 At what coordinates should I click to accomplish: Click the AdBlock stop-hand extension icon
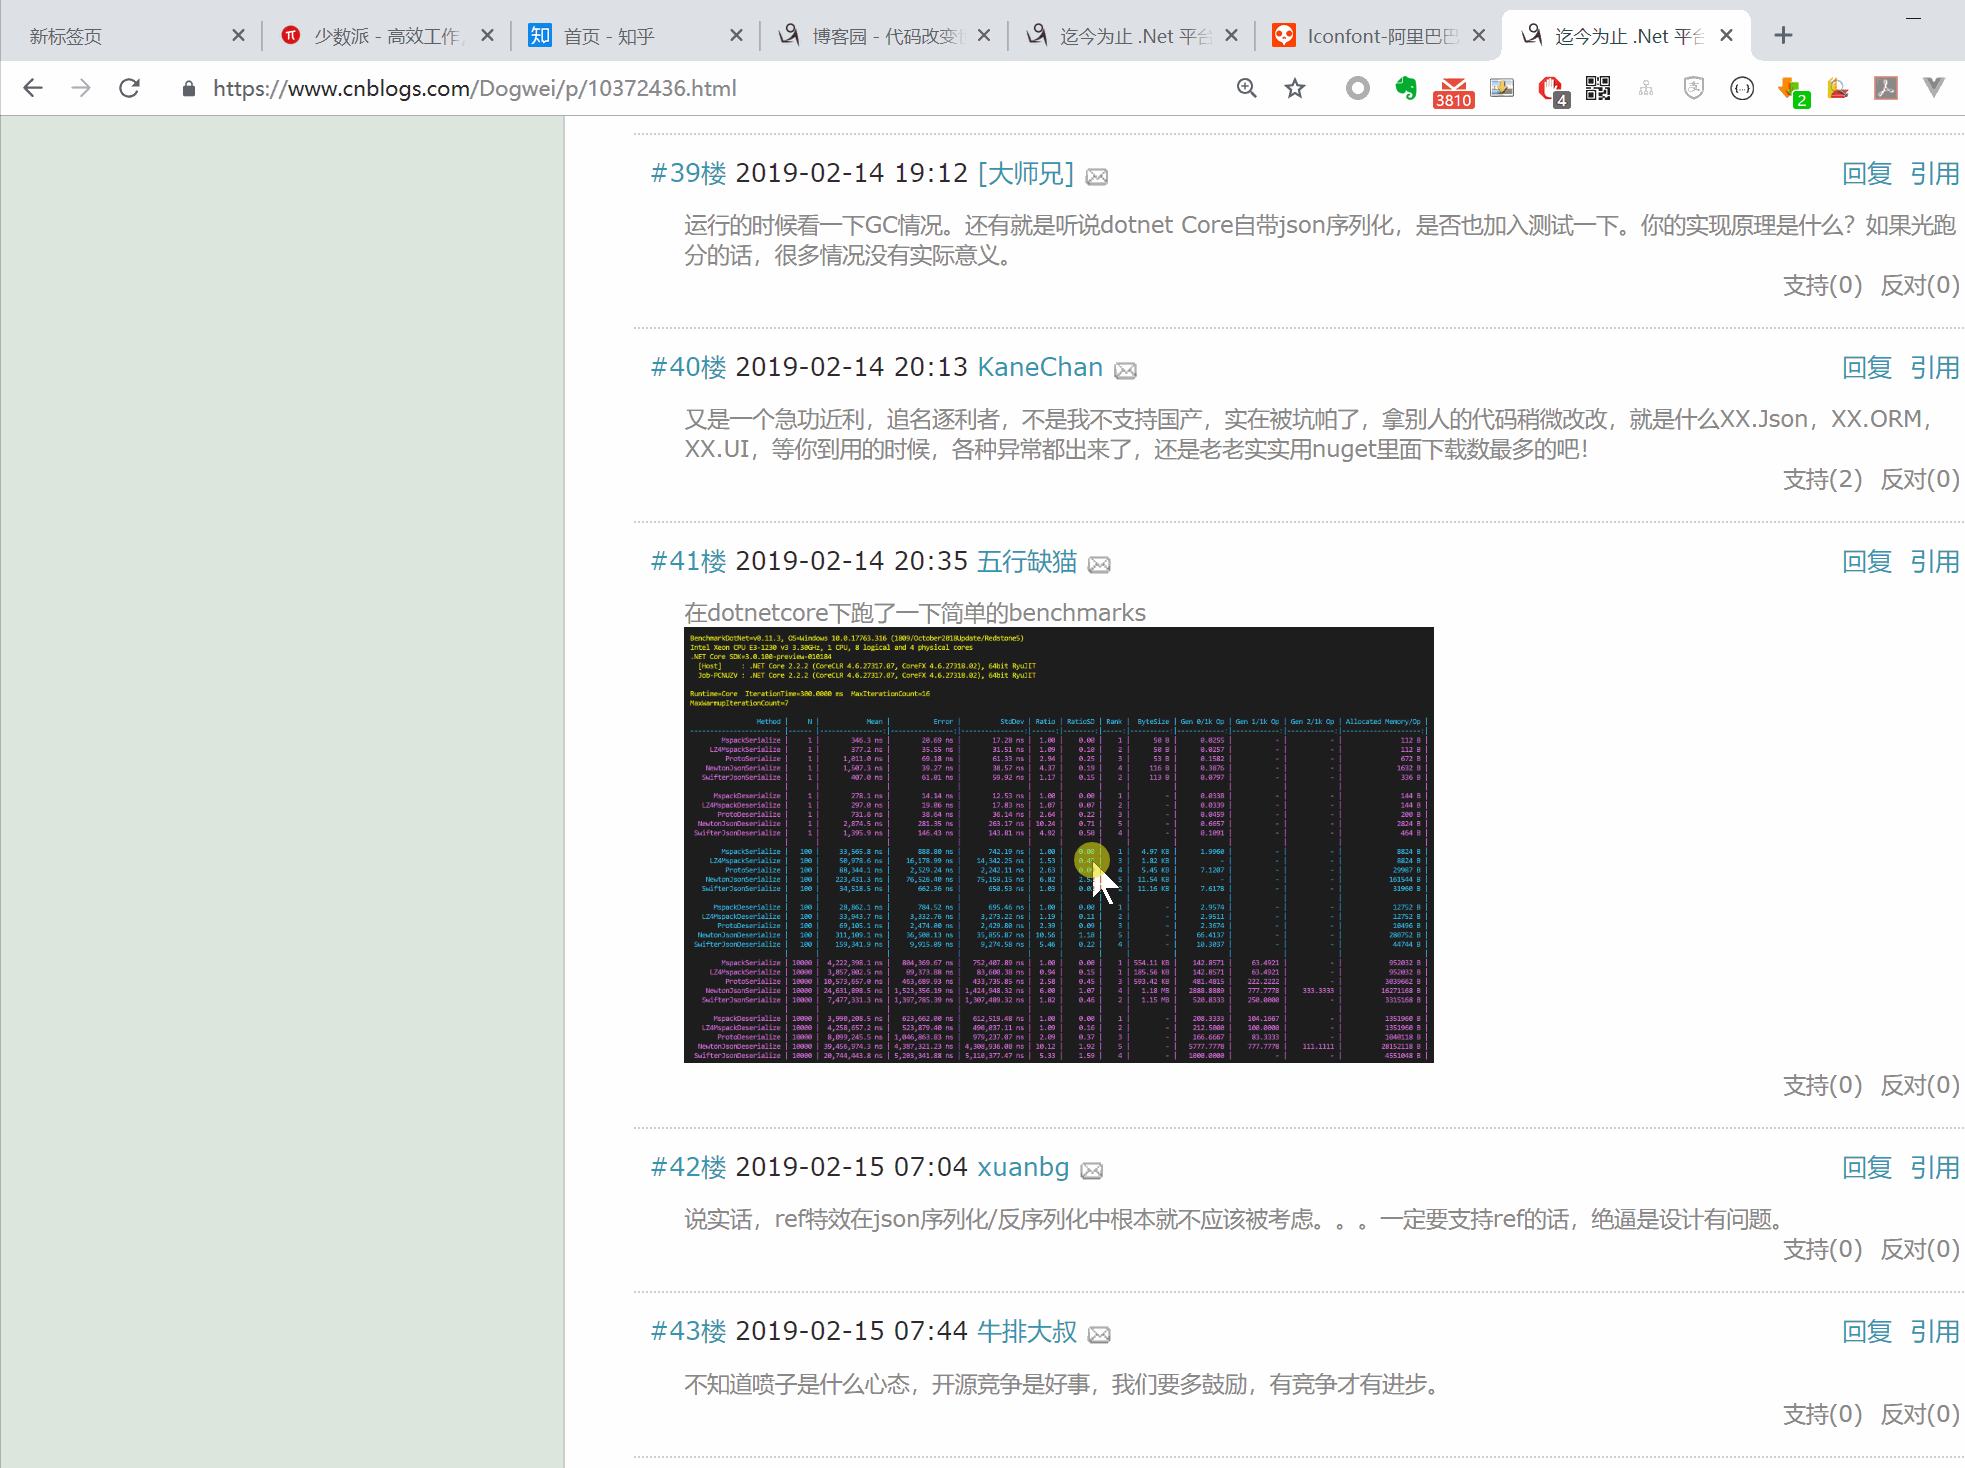1551,89
